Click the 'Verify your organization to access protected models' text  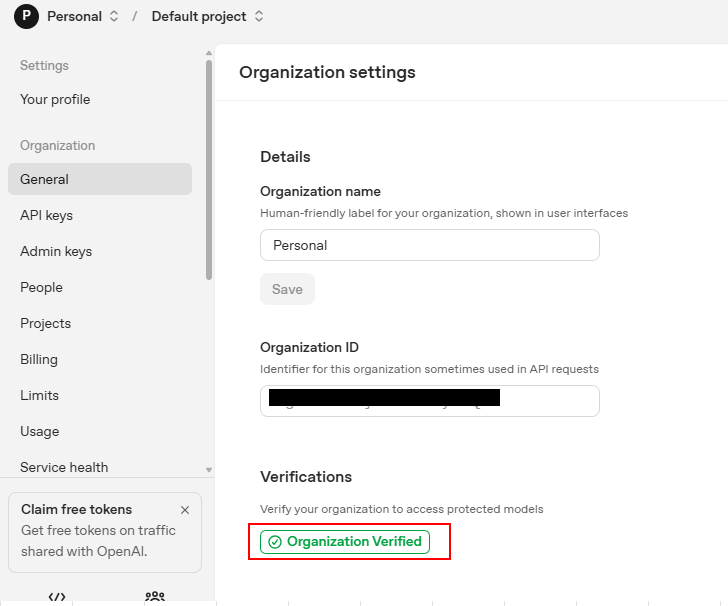402,509
